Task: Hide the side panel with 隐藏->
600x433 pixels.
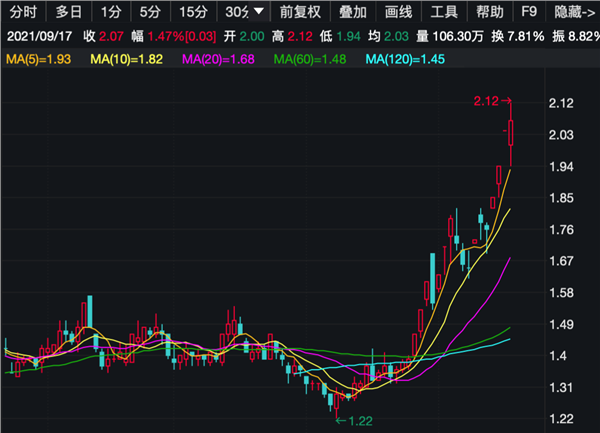Action: tap(575, 12)
